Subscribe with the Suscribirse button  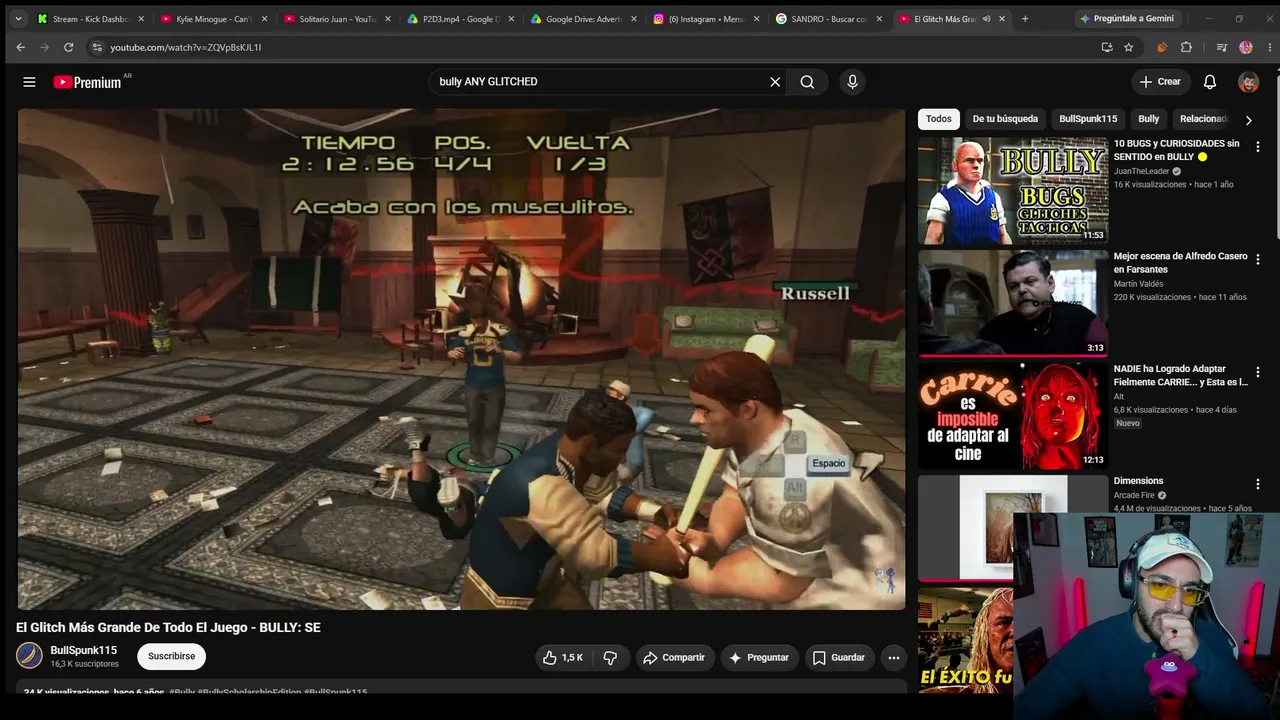172,657
